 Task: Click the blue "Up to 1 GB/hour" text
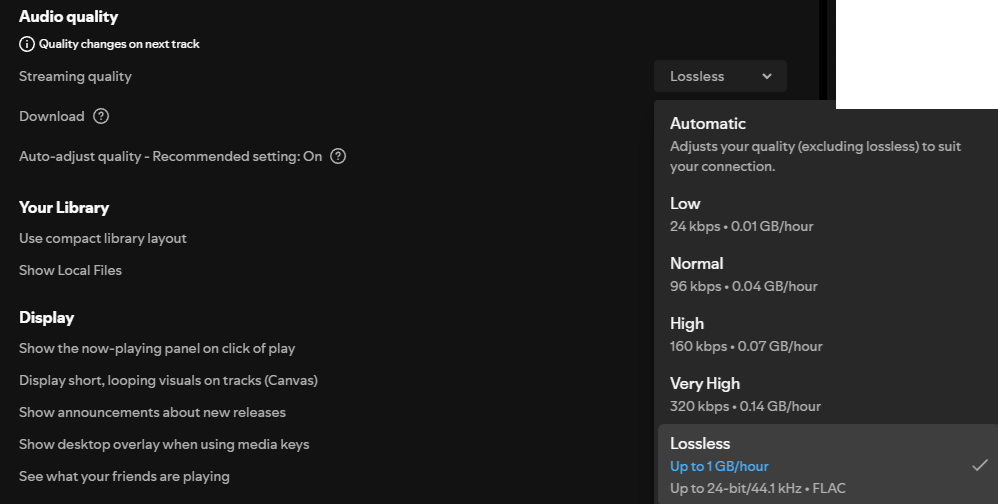pos(719,466)
